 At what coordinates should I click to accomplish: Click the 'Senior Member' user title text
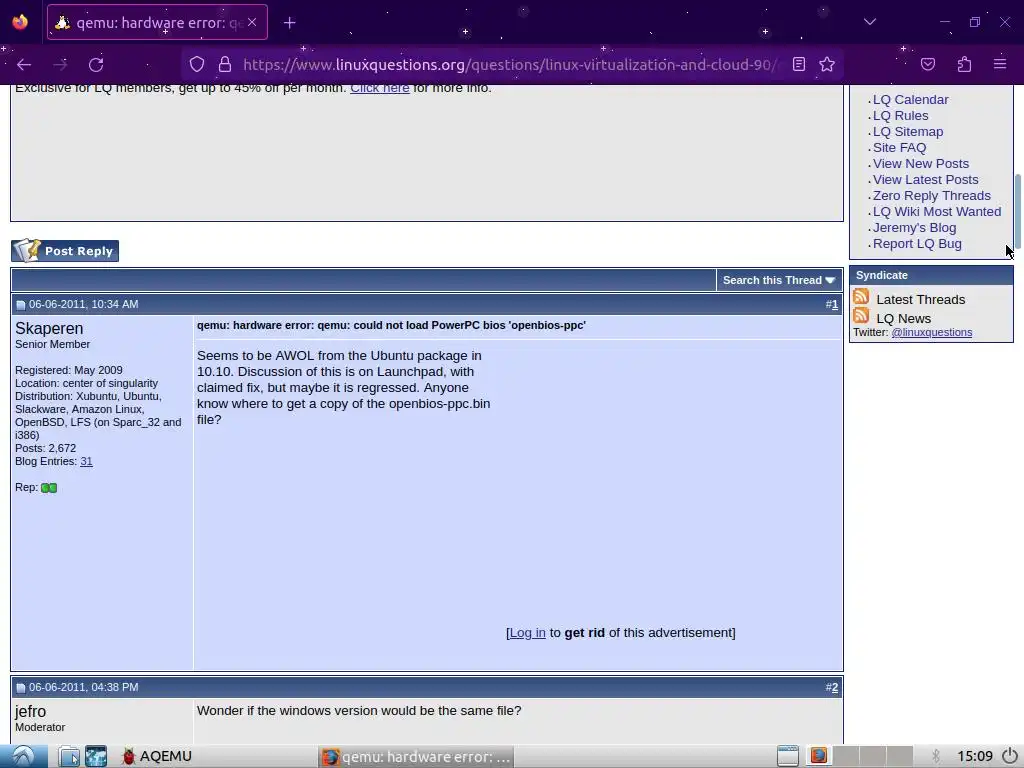coord(52,344)
